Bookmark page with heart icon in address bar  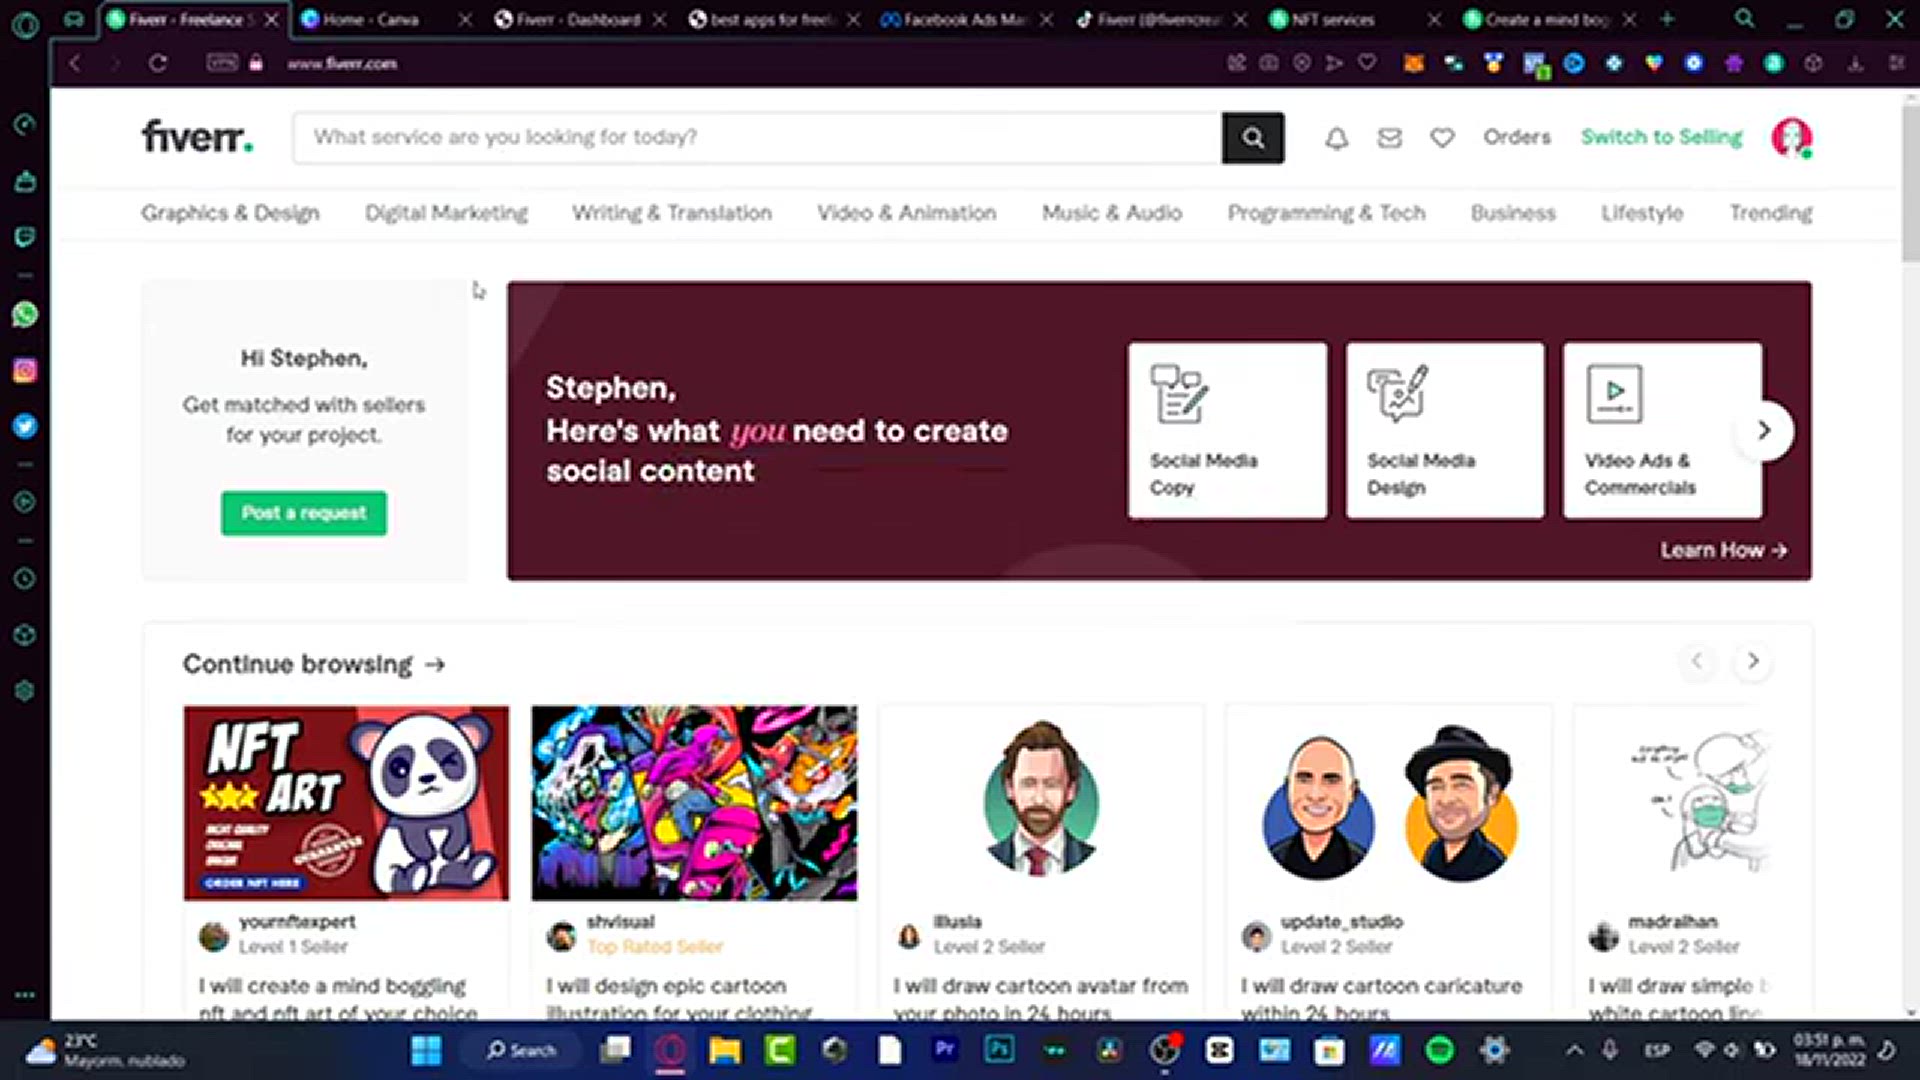(1367, 63)
